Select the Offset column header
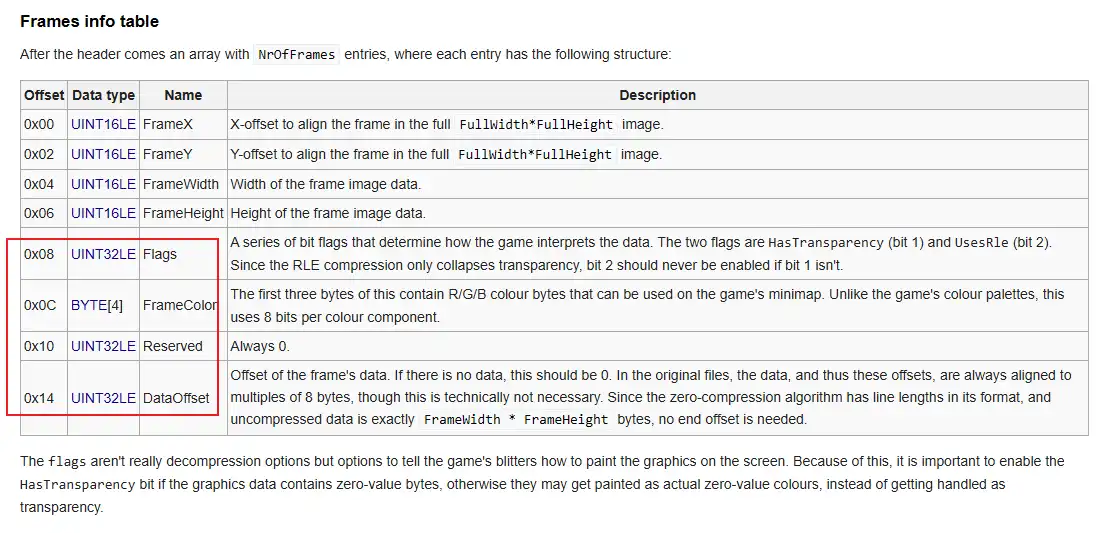The width and height of the screenshot is (1101, 533). click(x=44, y=95)
